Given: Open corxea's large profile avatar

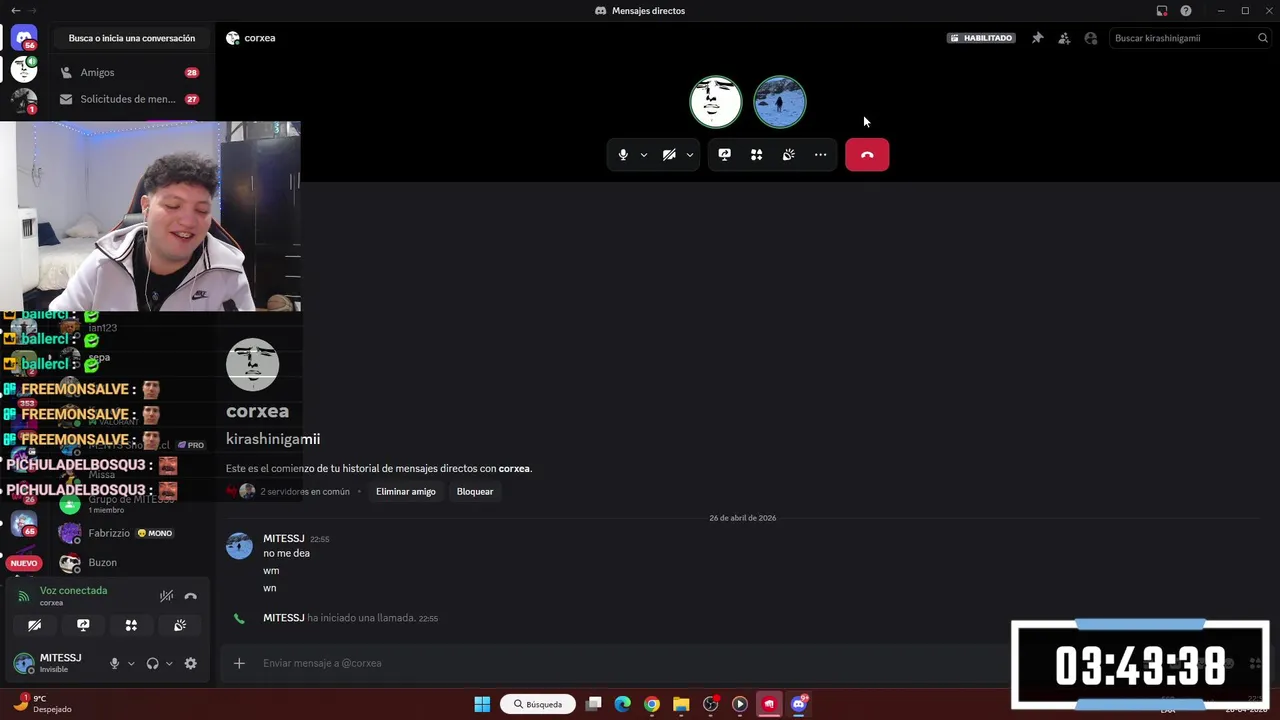Looking at the screenshot, I should coord(252,365).
